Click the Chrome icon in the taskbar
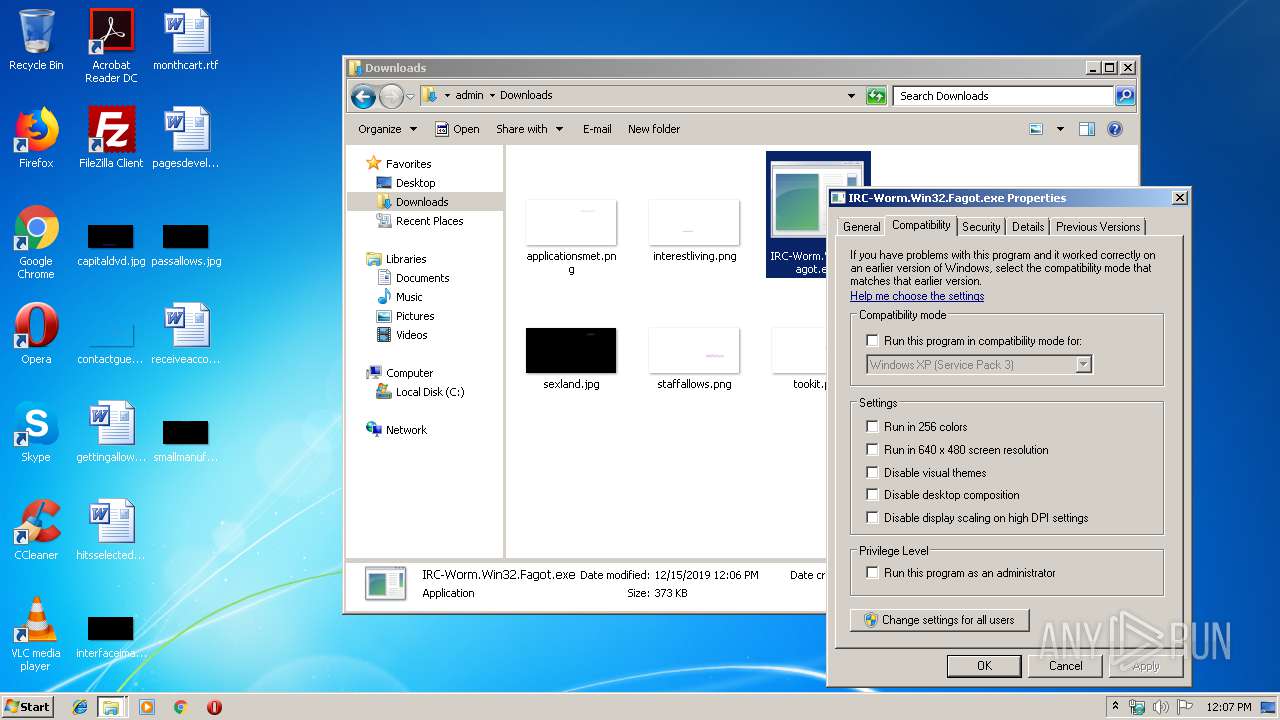 [180, 707]
